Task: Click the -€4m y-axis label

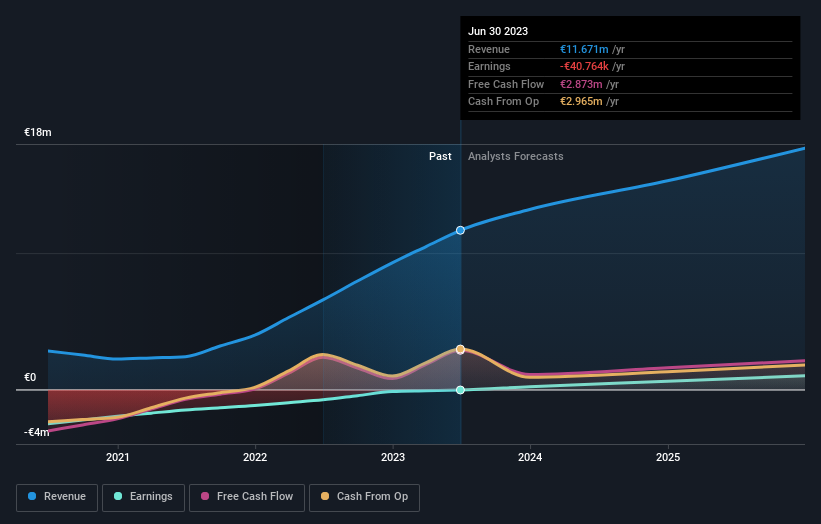Action: tap(37, 432)
